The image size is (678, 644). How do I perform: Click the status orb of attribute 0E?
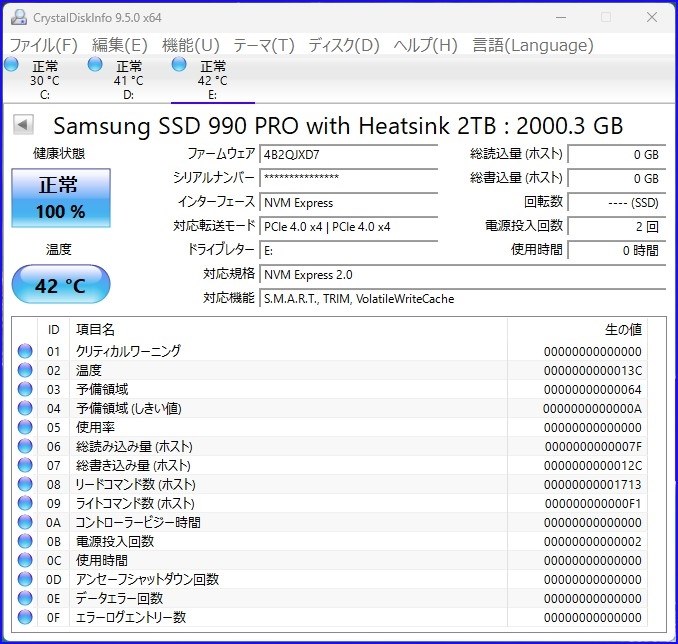(x=25, y=598)
